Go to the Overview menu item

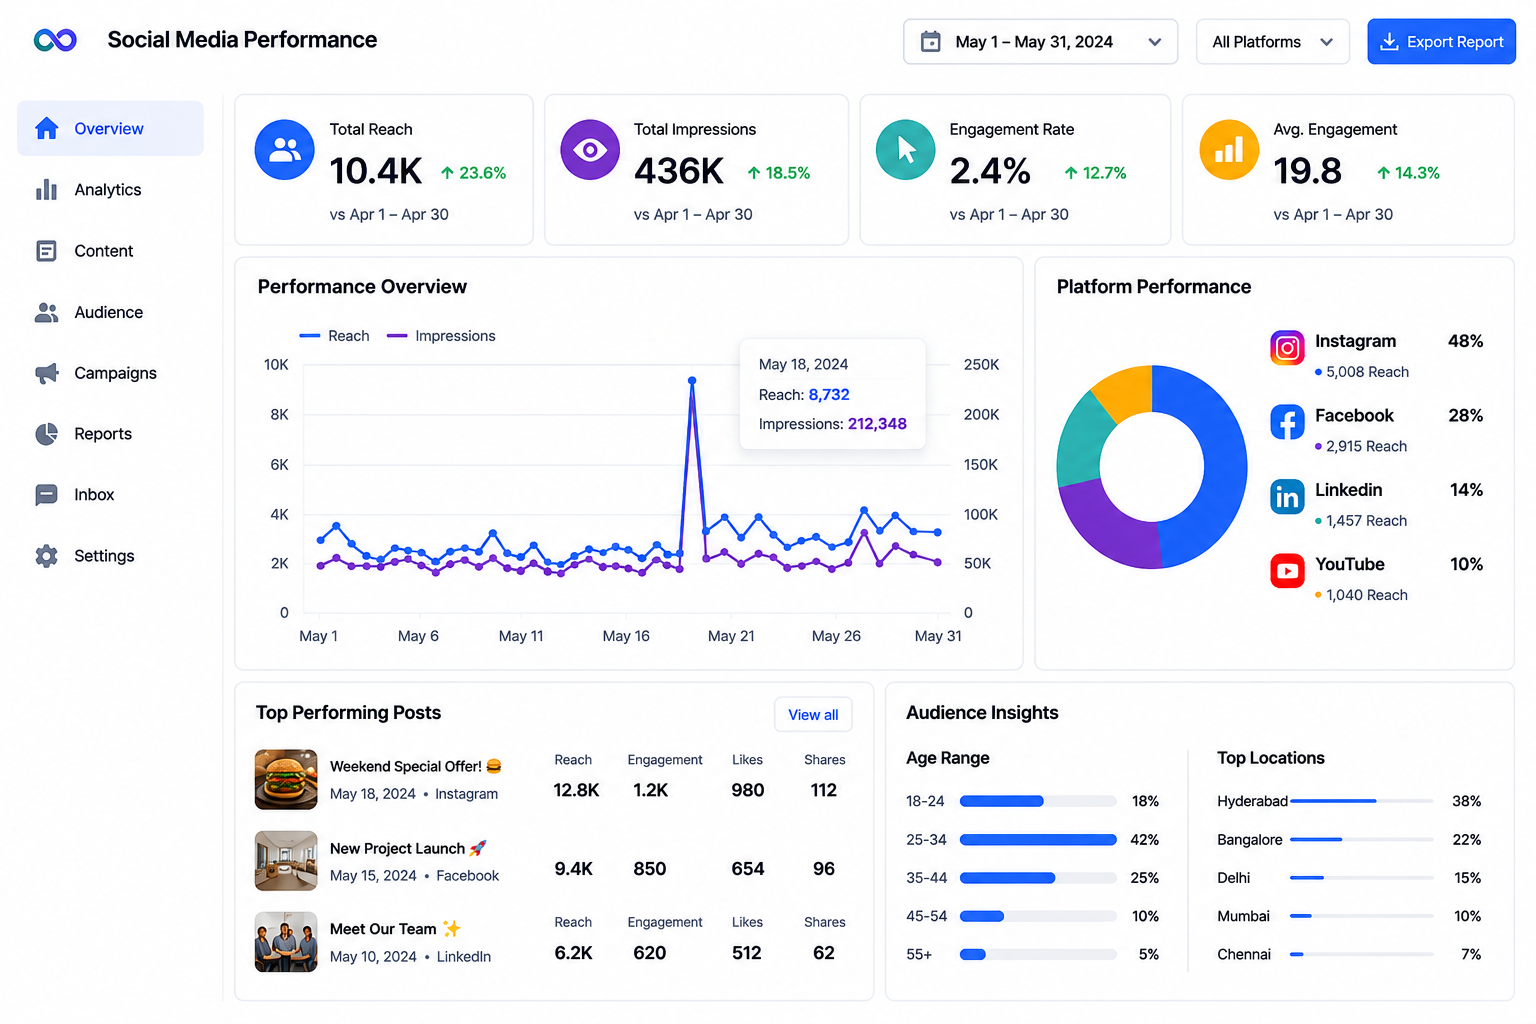tap(110, 128)
